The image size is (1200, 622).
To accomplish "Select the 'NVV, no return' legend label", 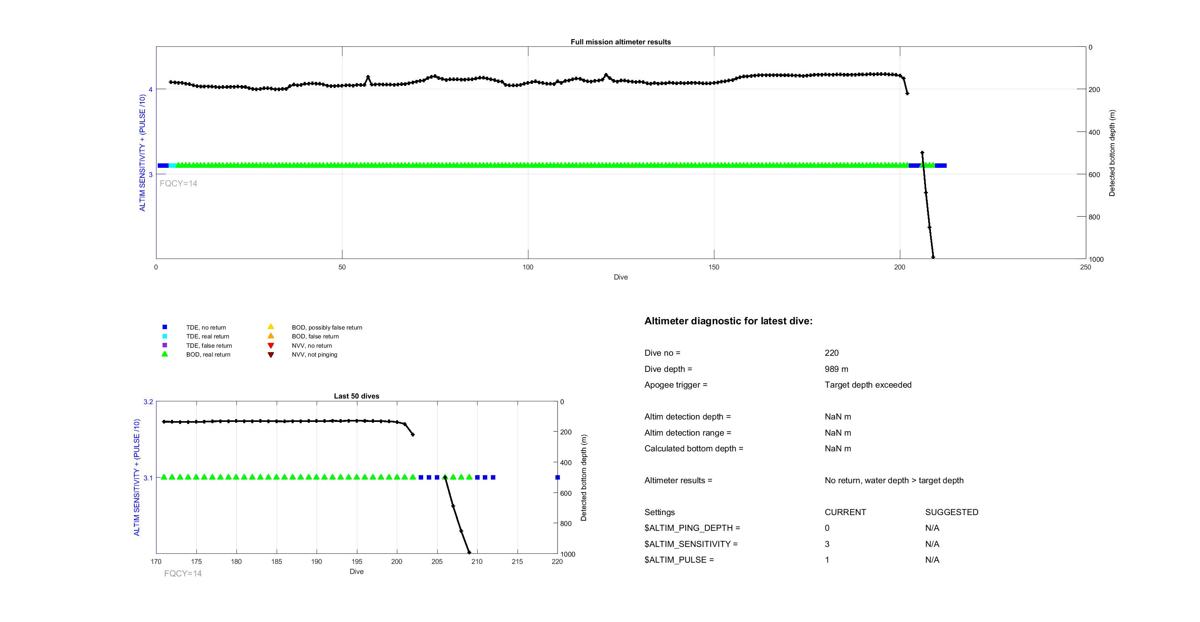I will click(312, 345).
